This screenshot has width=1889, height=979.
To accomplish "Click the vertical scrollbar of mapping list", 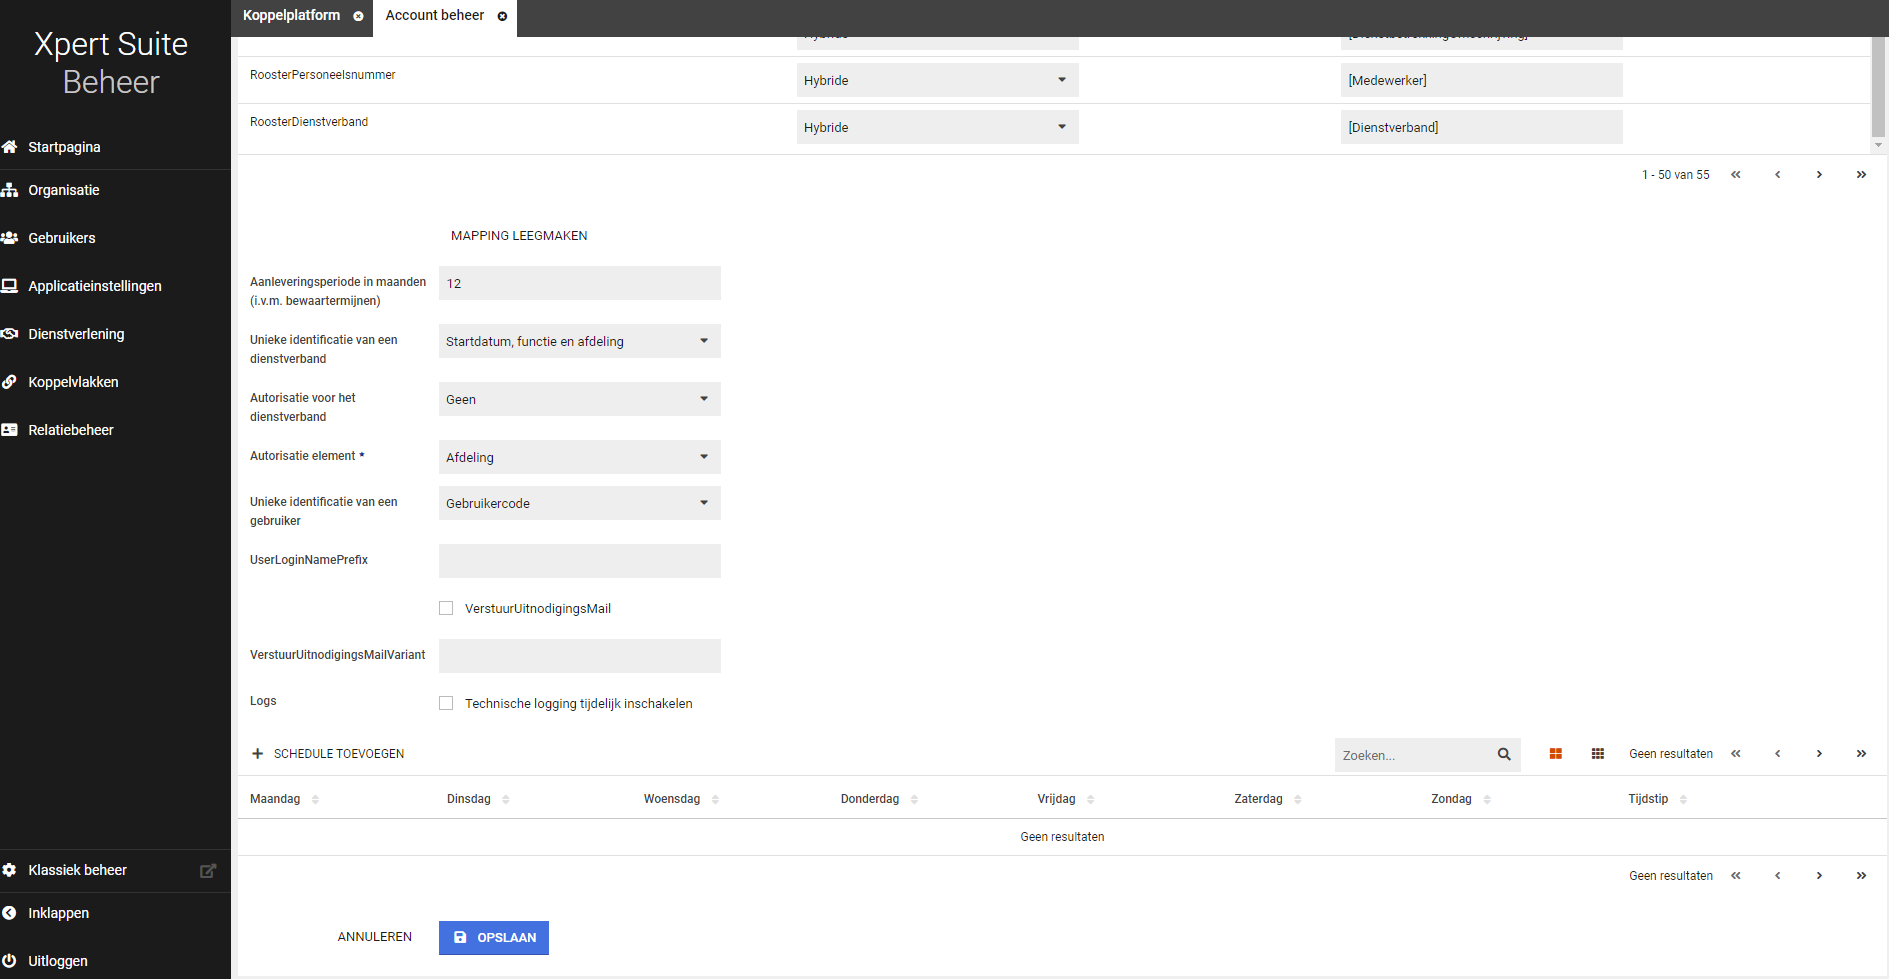I will [x=1877, y=90].
